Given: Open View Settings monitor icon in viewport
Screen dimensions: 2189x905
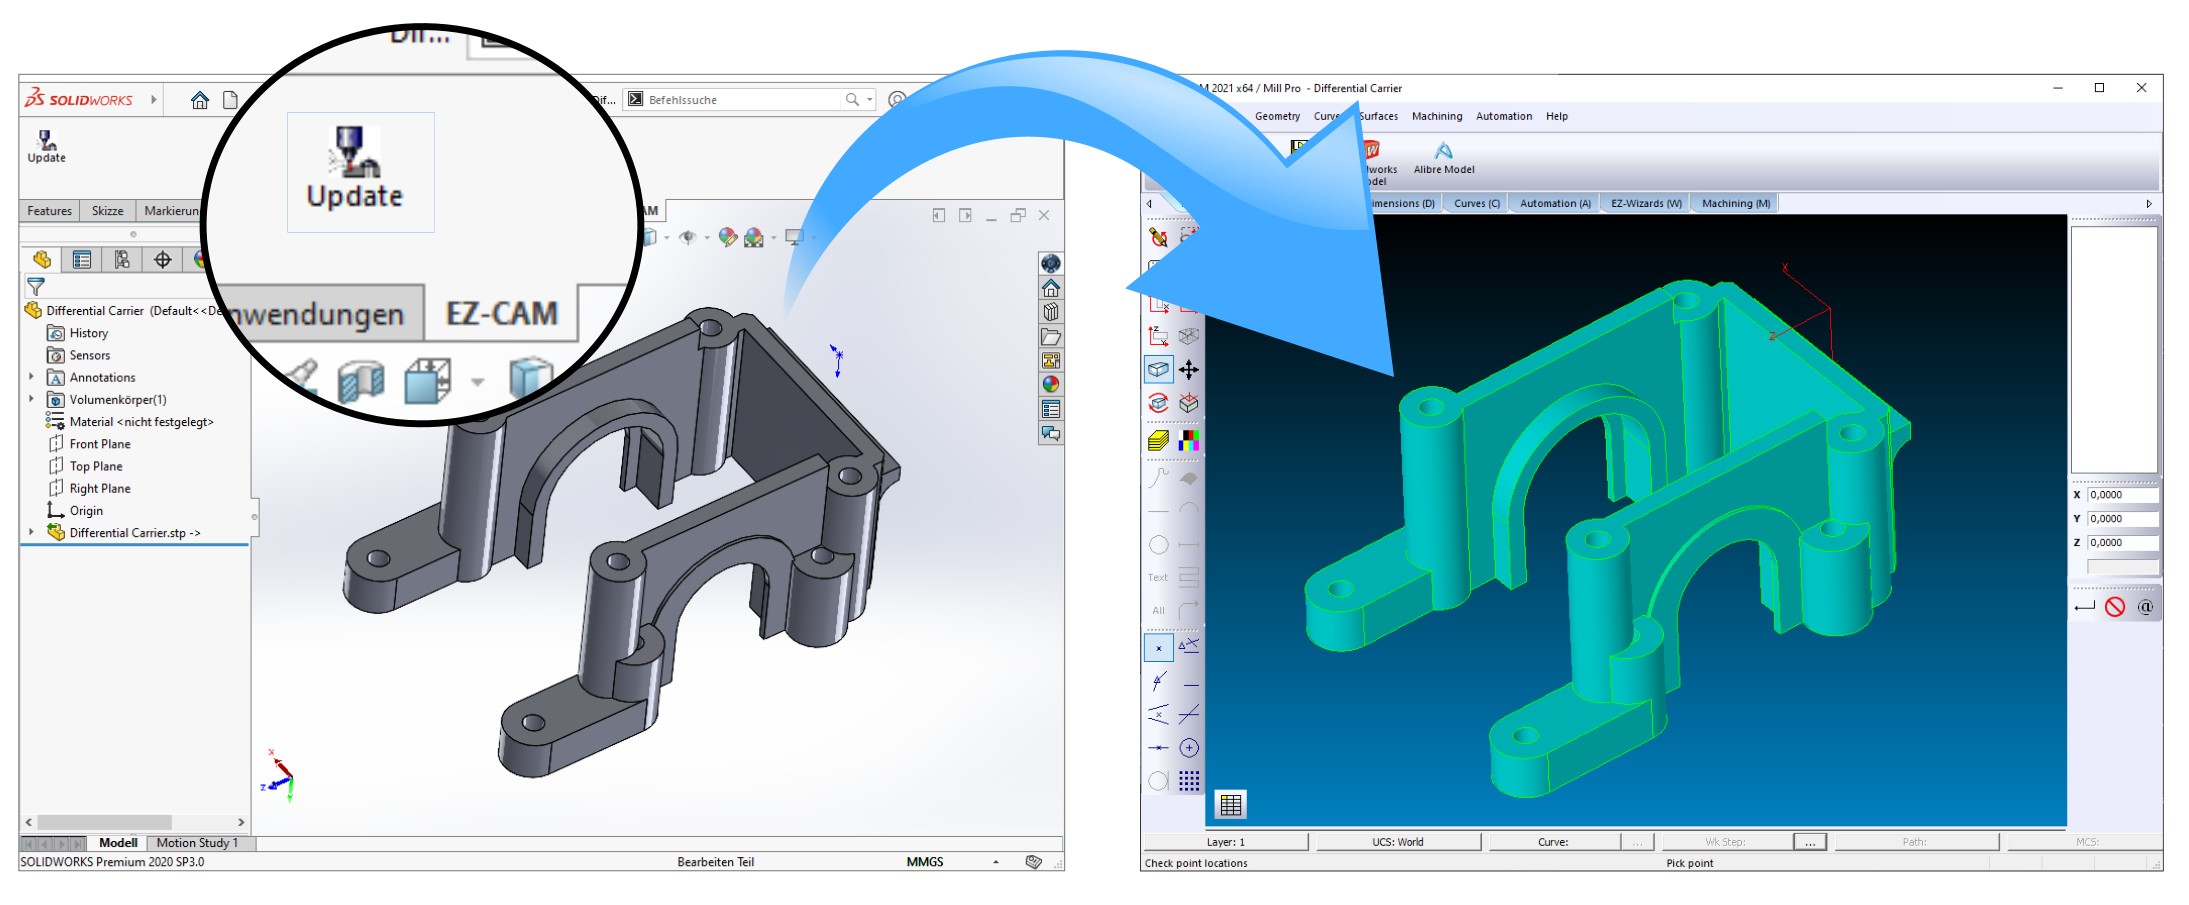Looking at the screenshot, I should point(795,237).
